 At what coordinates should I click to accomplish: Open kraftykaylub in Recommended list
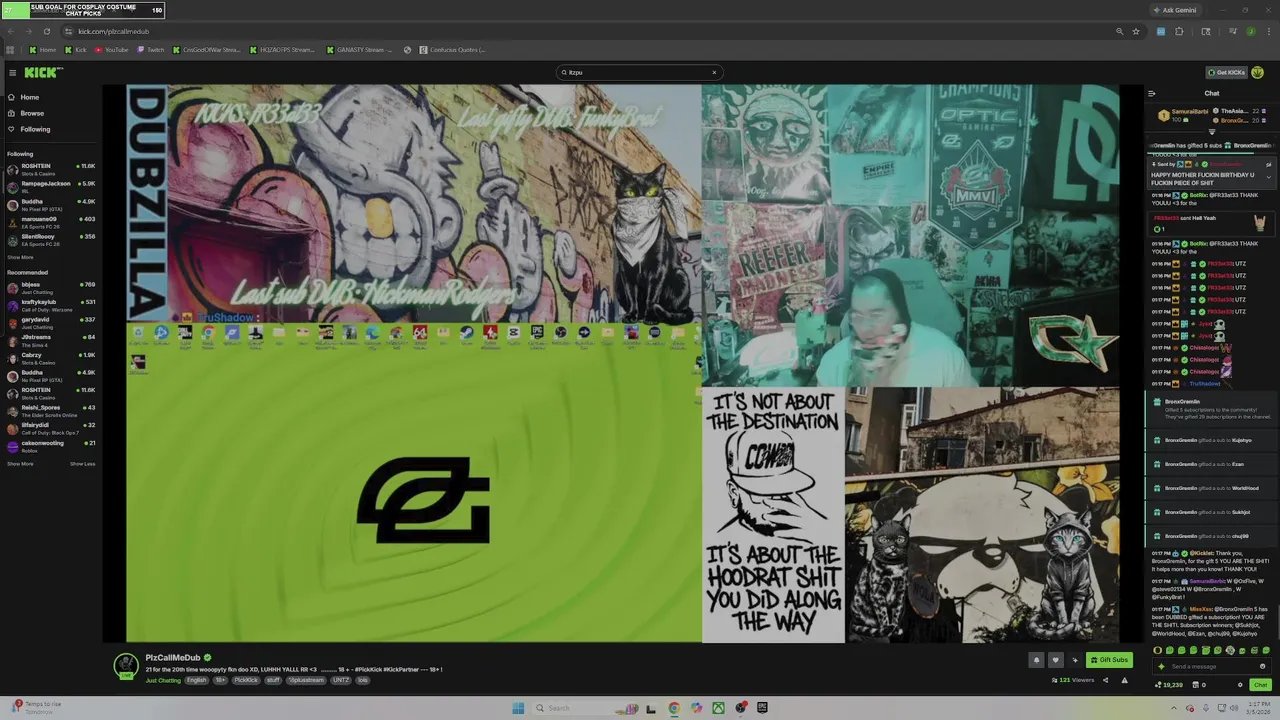[x=51, y=305]
